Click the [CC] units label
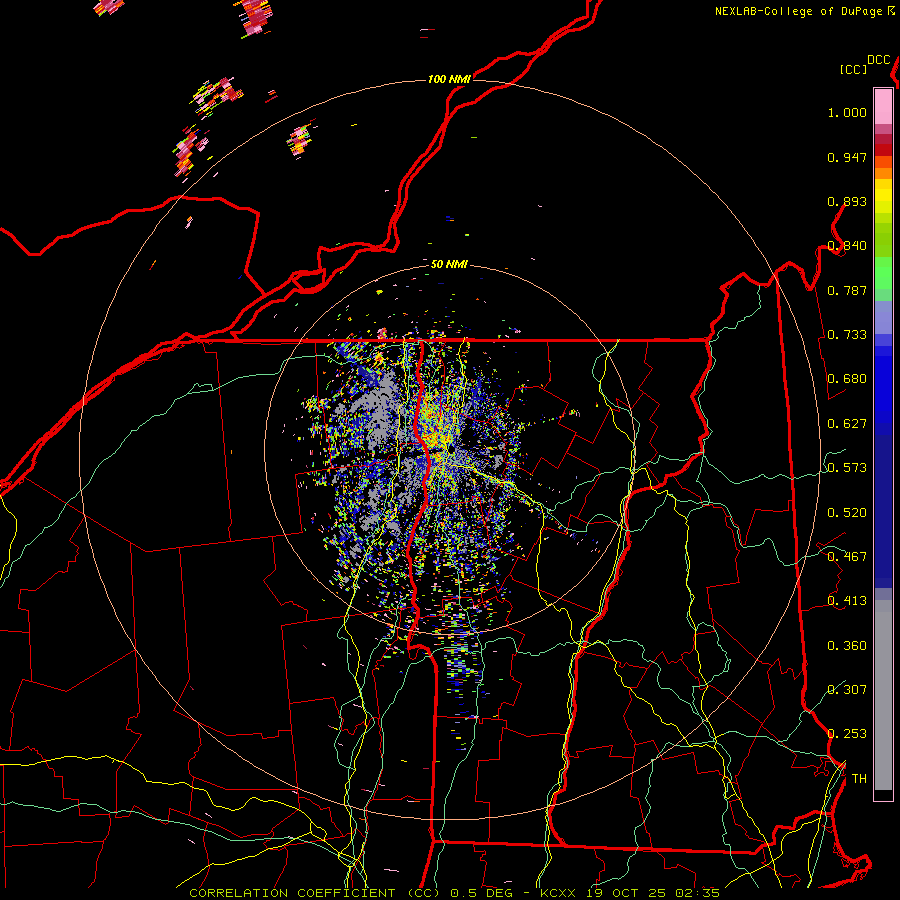Screen dimensions: 900x900 tap(853, 69)
